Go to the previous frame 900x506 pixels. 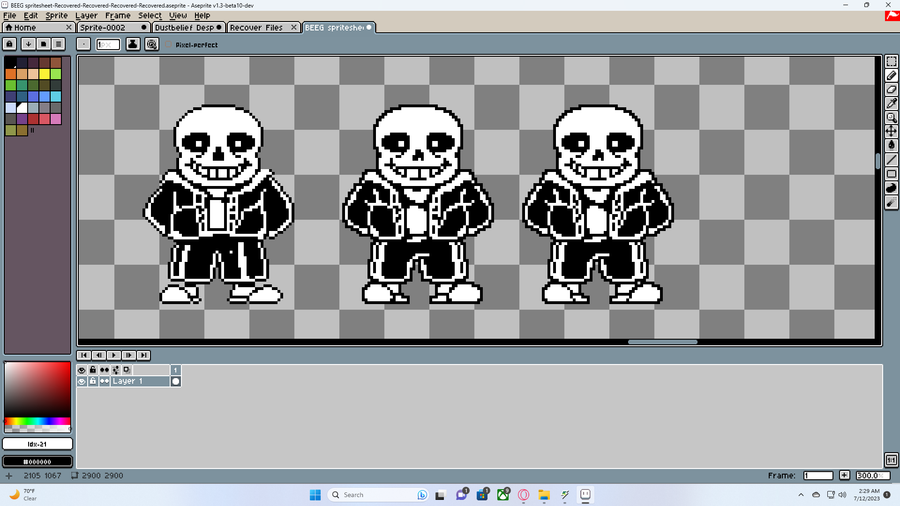[x=99, y=355]
